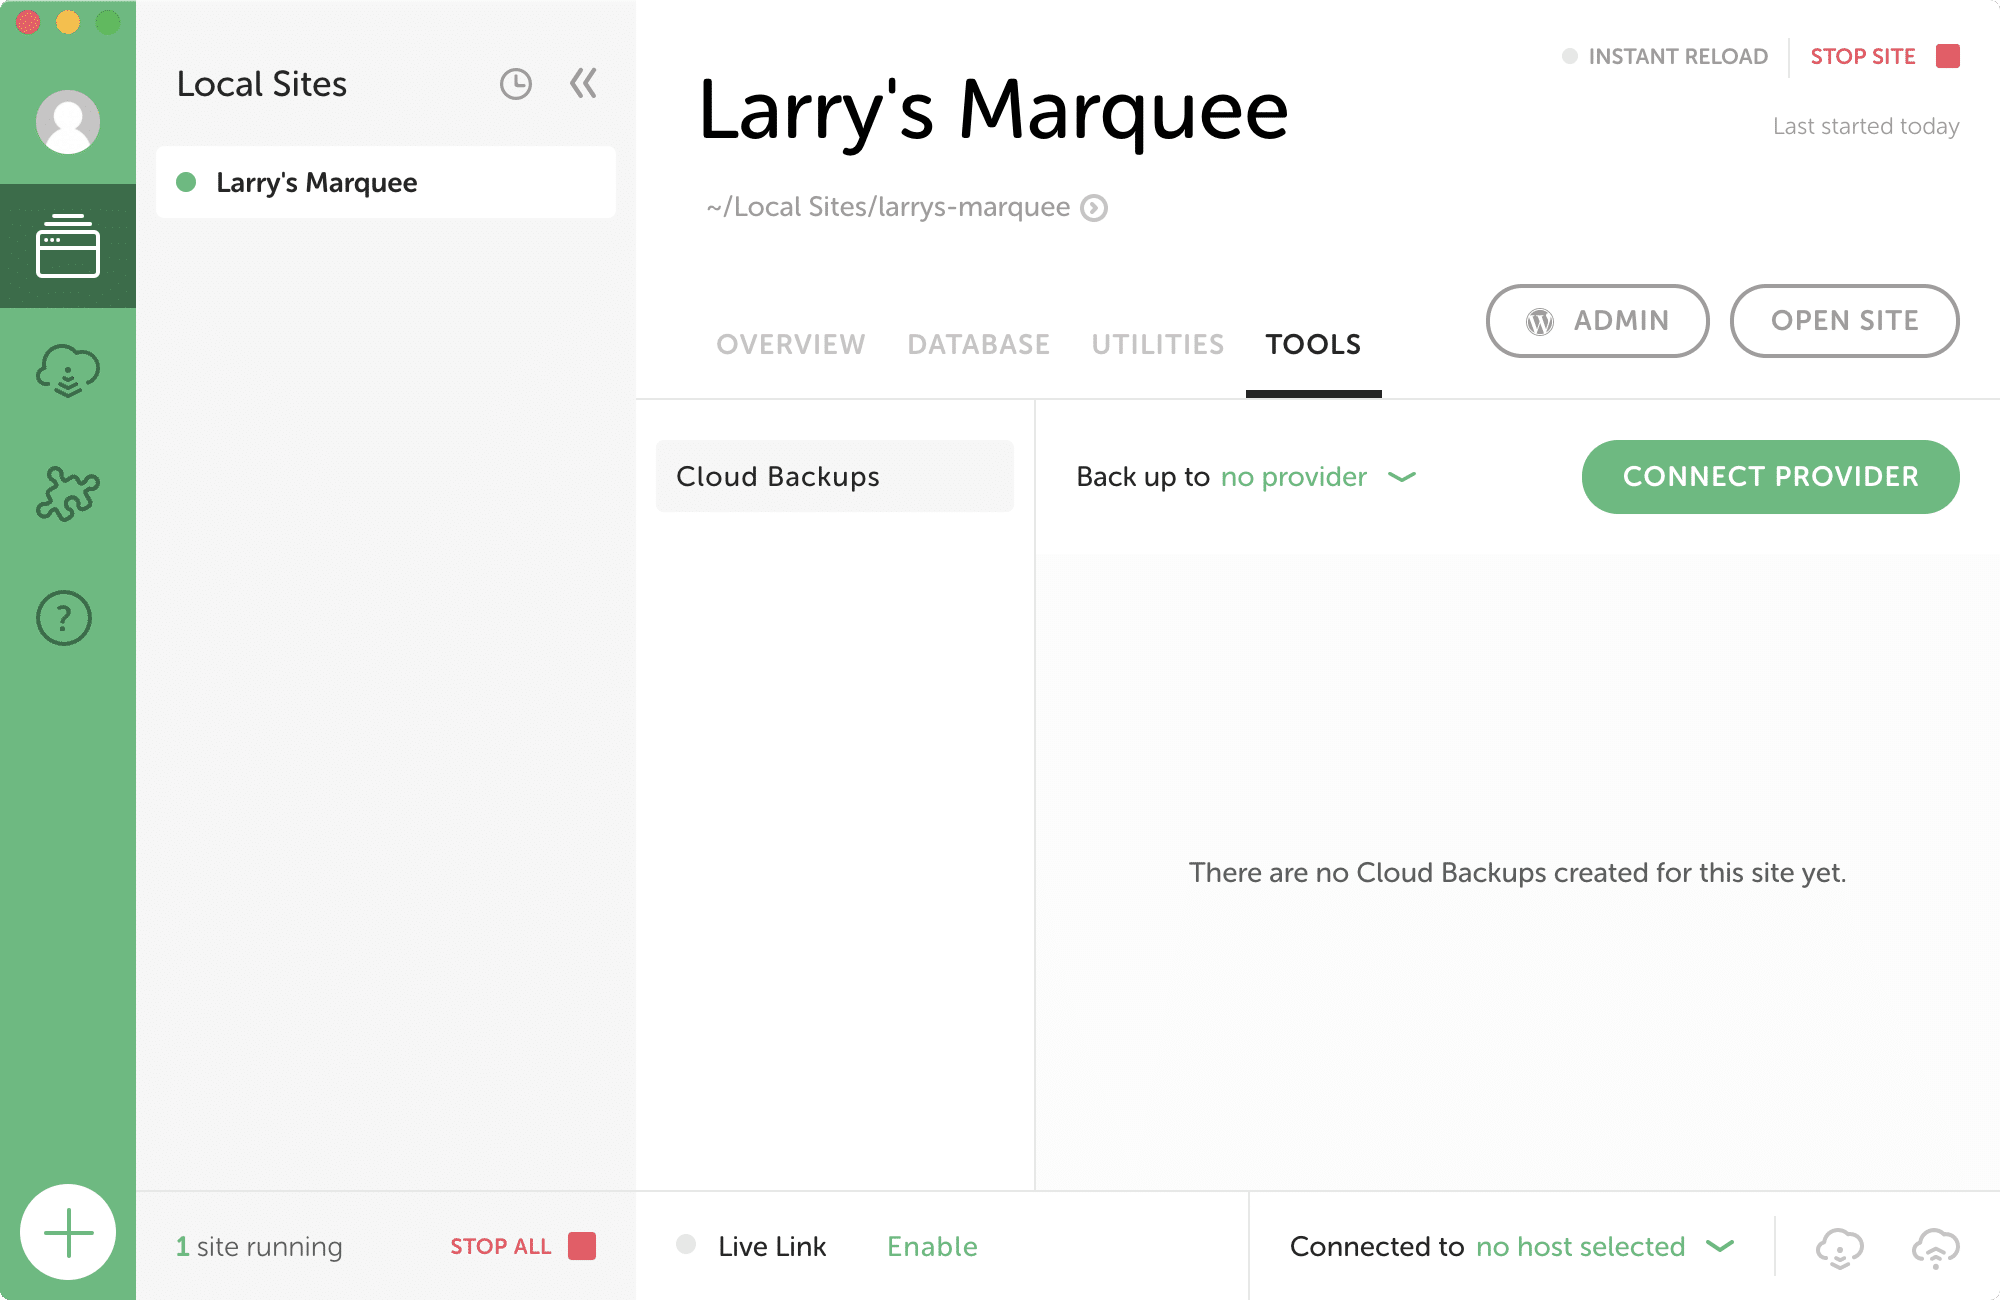2000x1300 pixels.
Task: Open the user account avatar
Action: (x=68, y=122)
